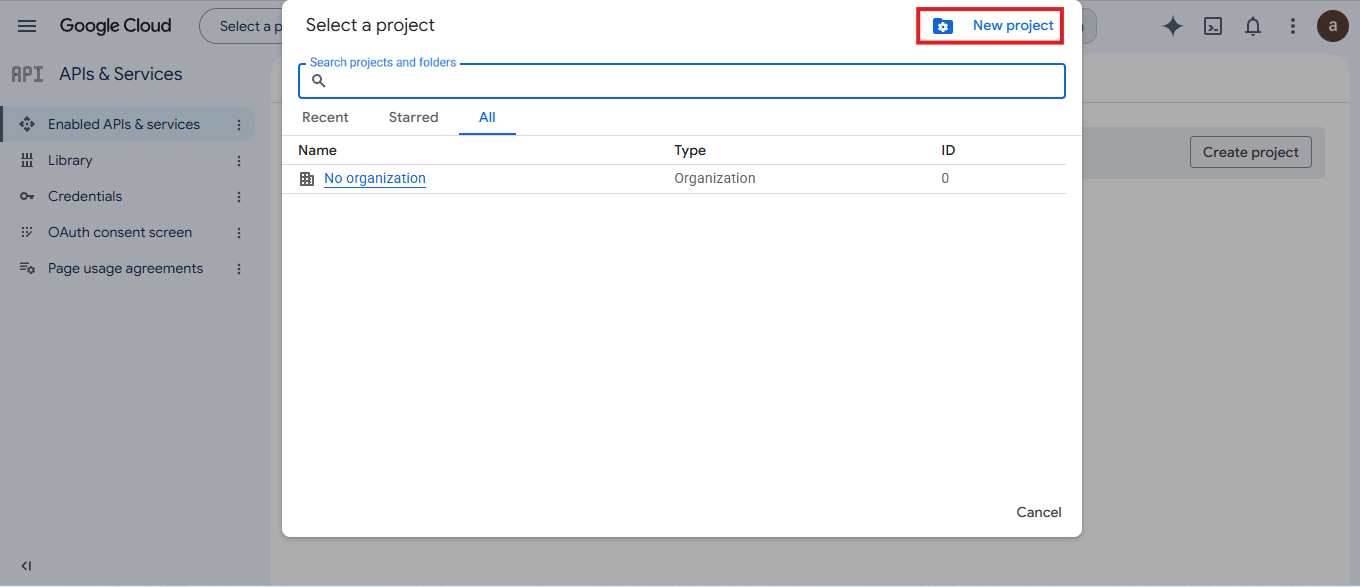This screenshot has height=587, width=1360.
Task: Open the main navigation hamburger menu
Action: click(x=27, y=26)
